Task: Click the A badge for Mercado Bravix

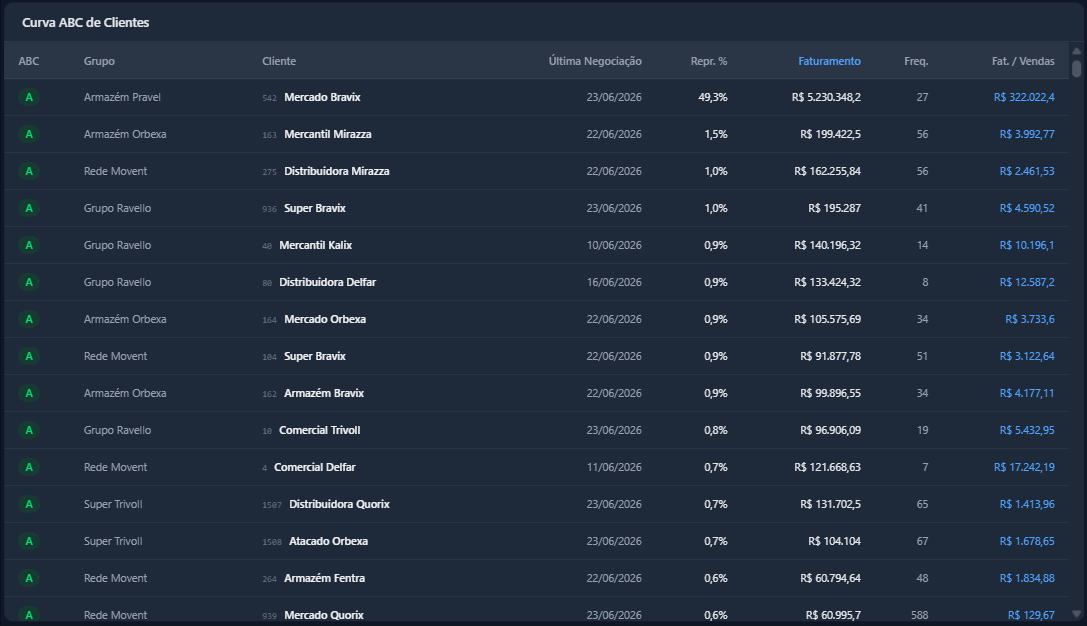Action: 29,97
